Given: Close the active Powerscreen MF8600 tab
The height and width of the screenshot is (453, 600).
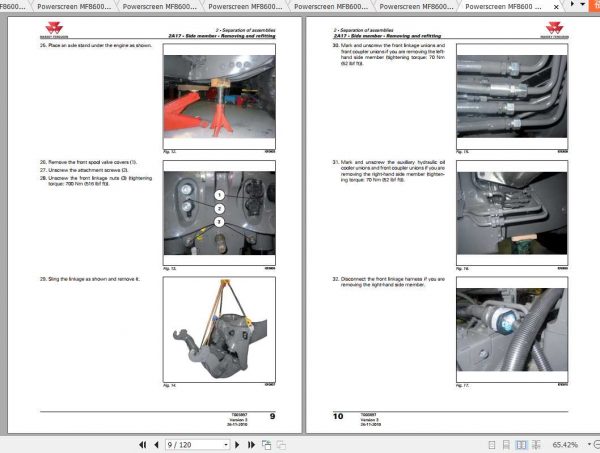Looking at the screenshot, I should coord(556,7).
